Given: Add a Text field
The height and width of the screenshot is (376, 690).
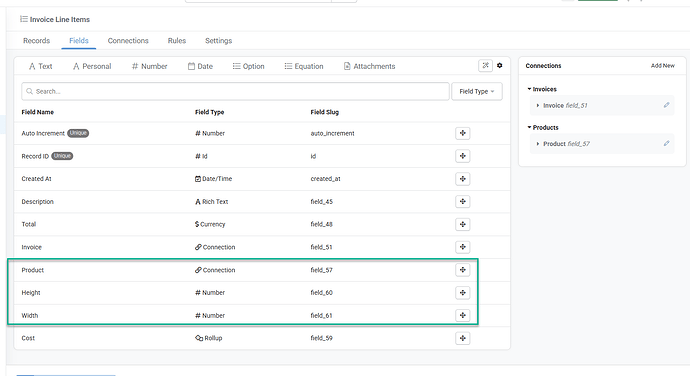Looking at the screenshot, I should tap(40, 66).
